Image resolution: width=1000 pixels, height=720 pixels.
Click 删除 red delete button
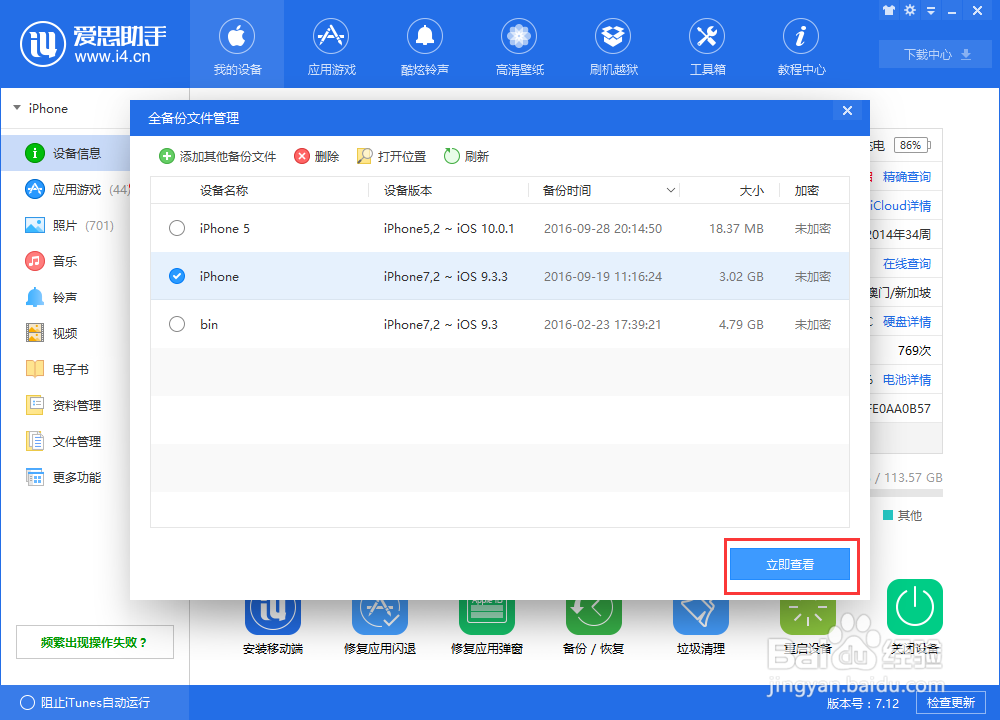pyautogui.click(x=316, y=156)
